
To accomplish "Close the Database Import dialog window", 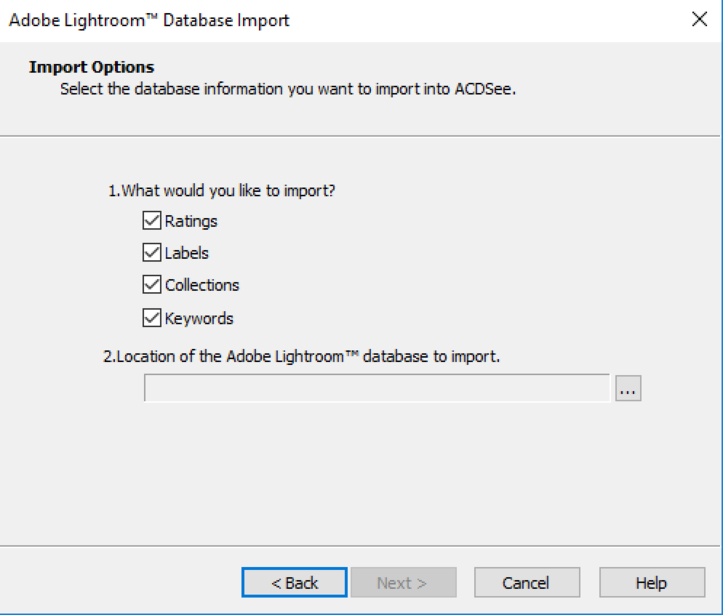I will point(699,20).
